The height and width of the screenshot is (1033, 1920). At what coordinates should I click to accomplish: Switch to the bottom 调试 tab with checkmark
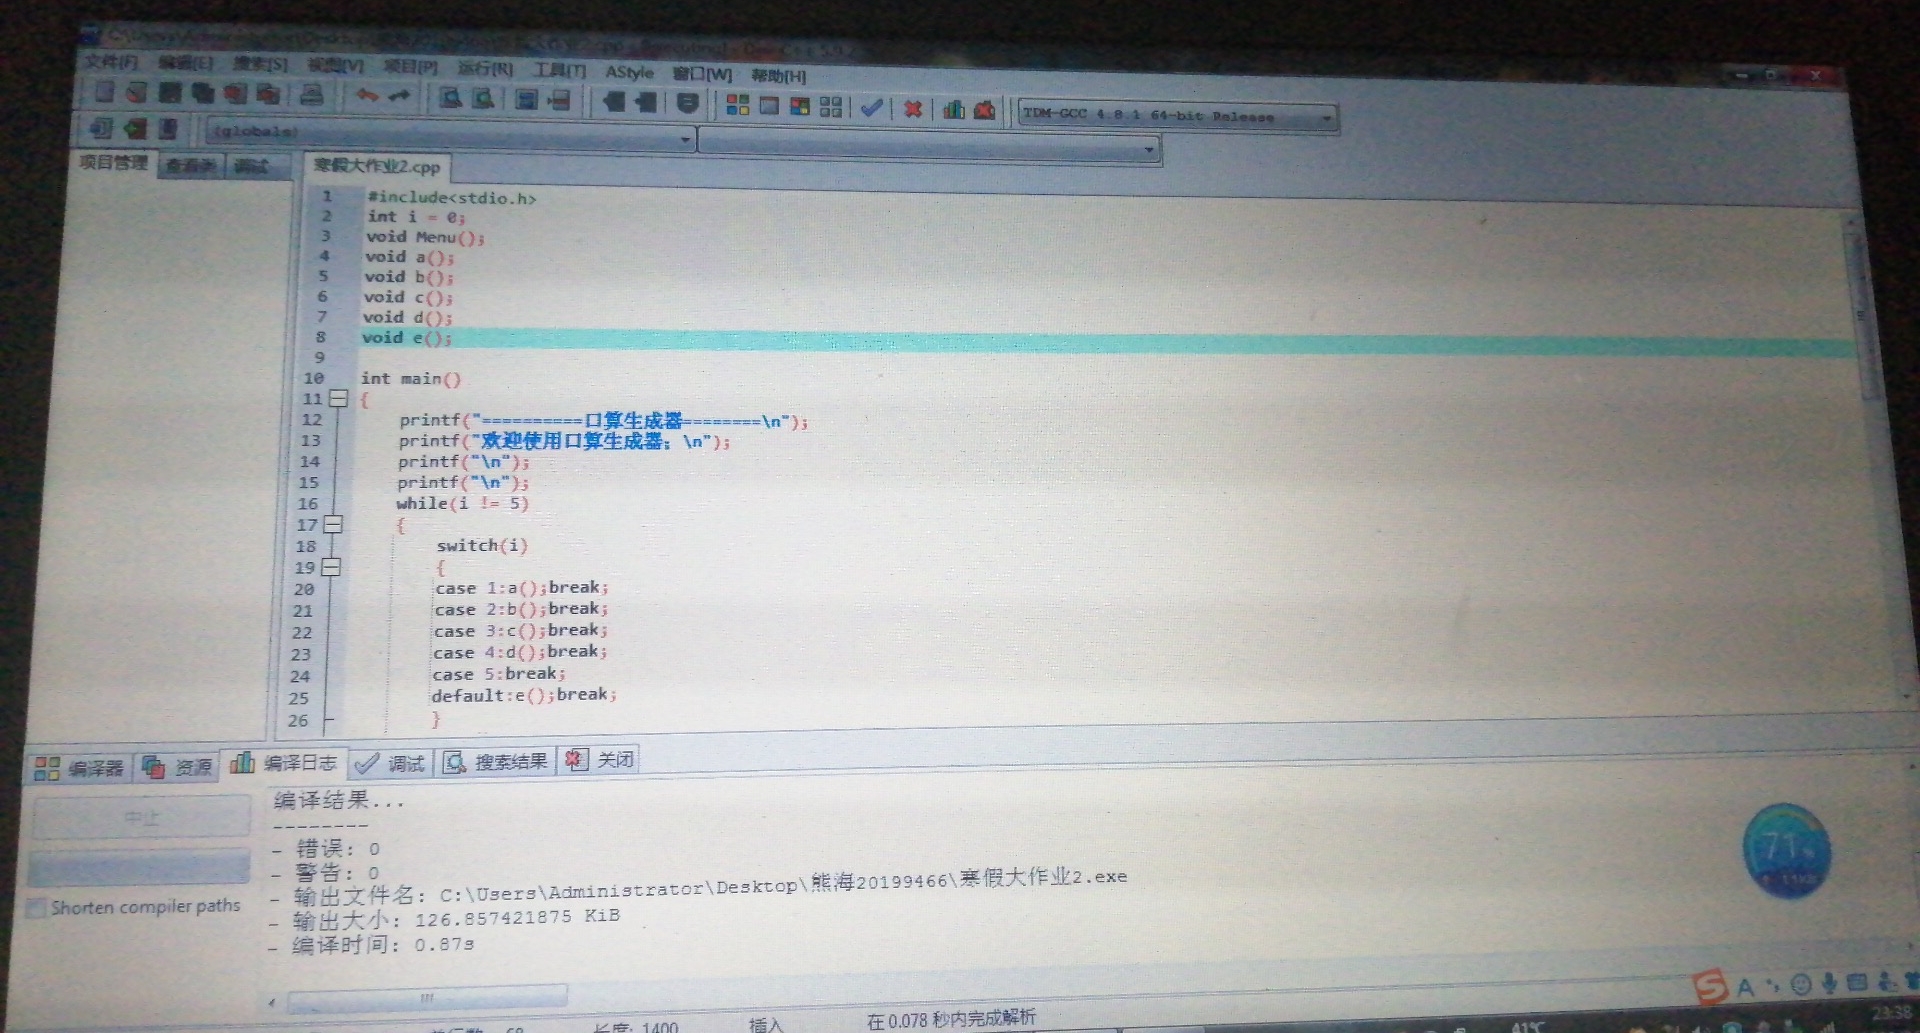pyautogui.click(x=390, y=764)
